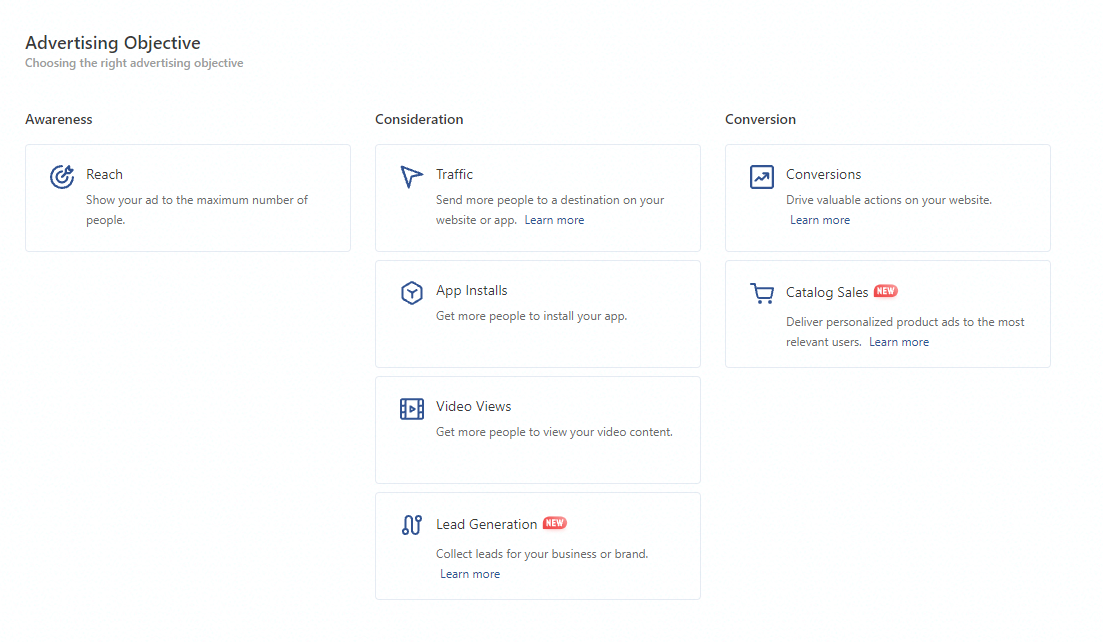The width and height of the screenshot is (1103, 642).
Task: Click the Traffic cursor arrow icon
Action: tap(412, 177)
